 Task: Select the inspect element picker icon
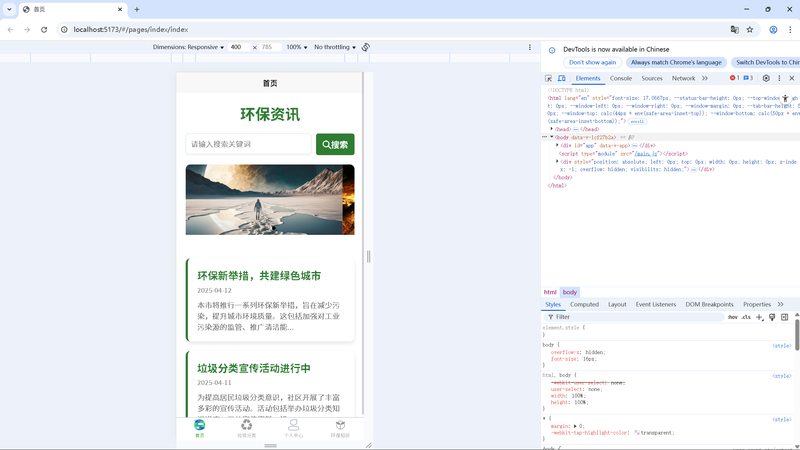548,78
